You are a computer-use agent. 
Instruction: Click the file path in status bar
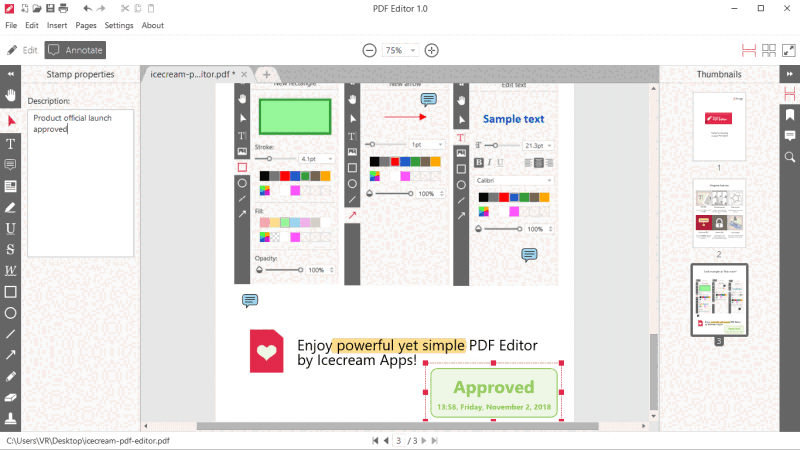click(x=88, y=441)
